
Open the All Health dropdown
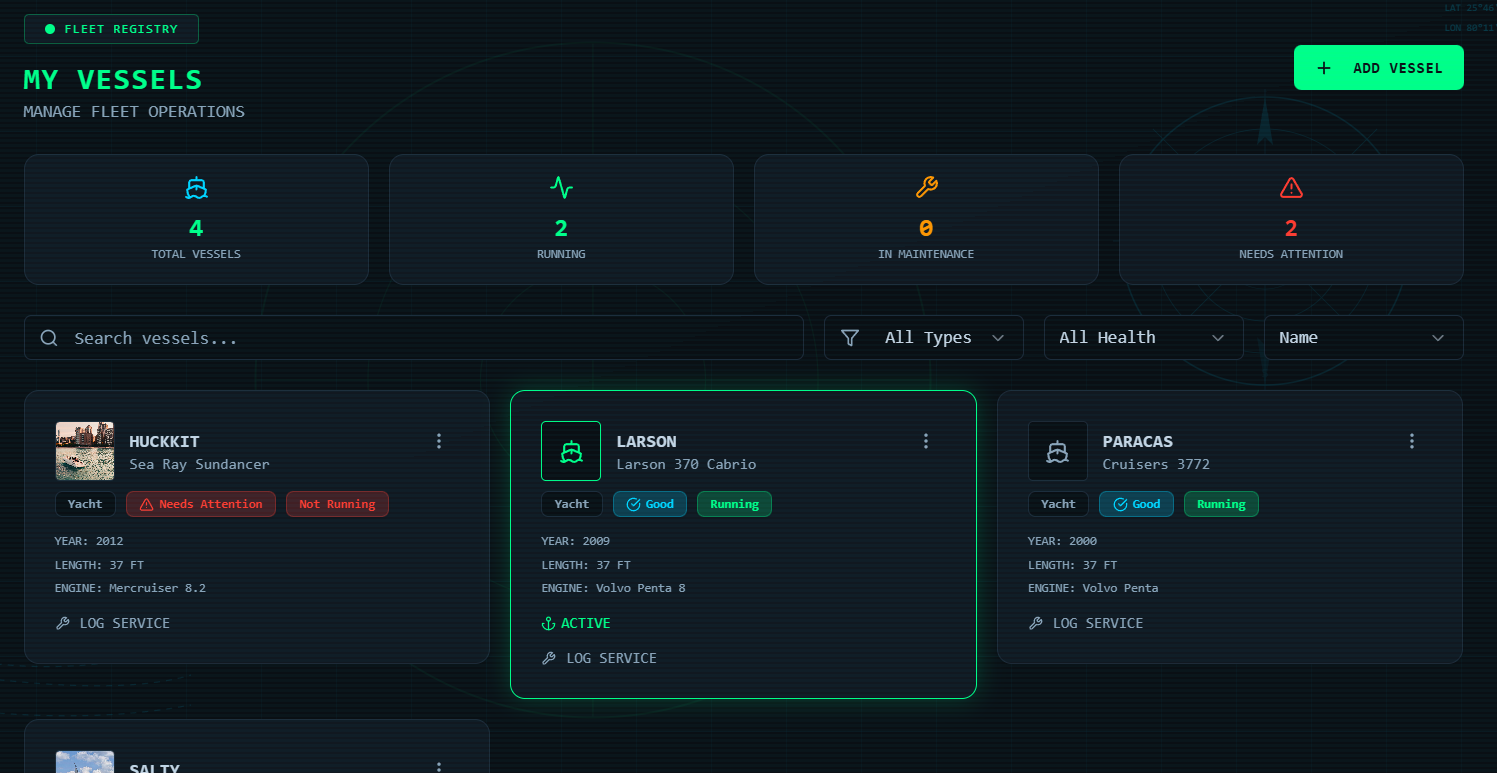pyautogui.click(x=1144, y=338)
